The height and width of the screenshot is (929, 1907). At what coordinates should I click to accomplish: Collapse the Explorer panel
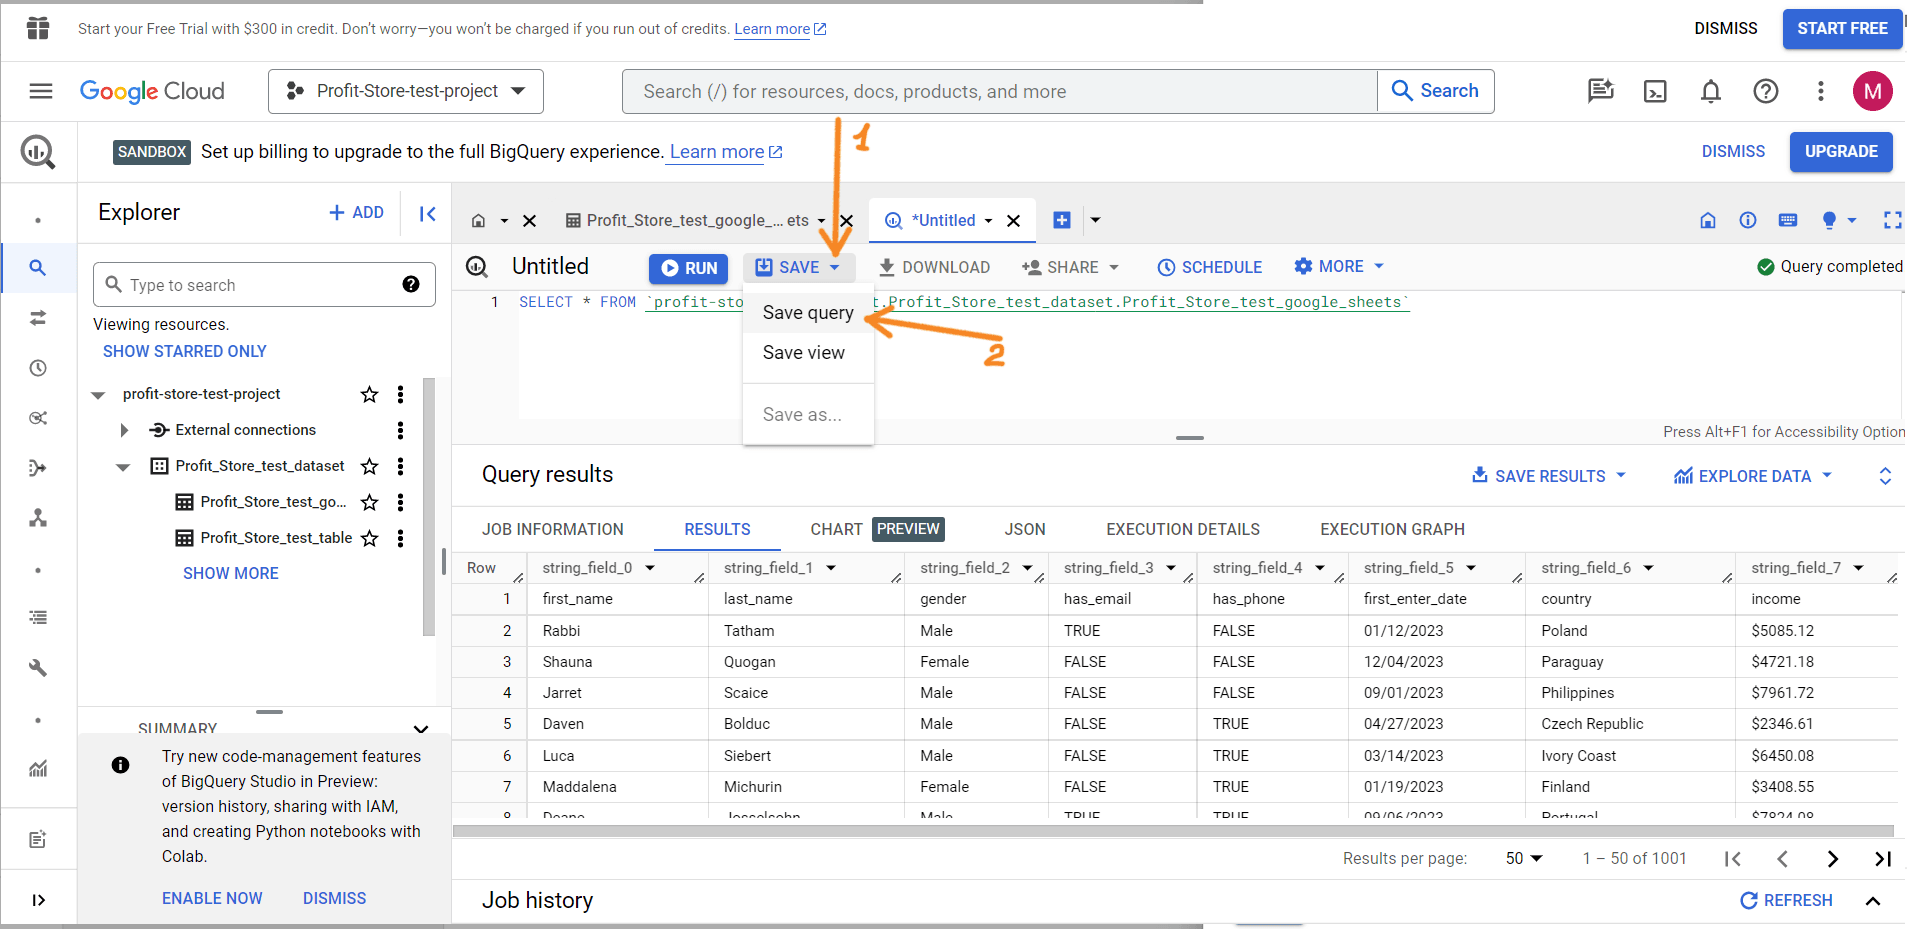pos(428,213)
